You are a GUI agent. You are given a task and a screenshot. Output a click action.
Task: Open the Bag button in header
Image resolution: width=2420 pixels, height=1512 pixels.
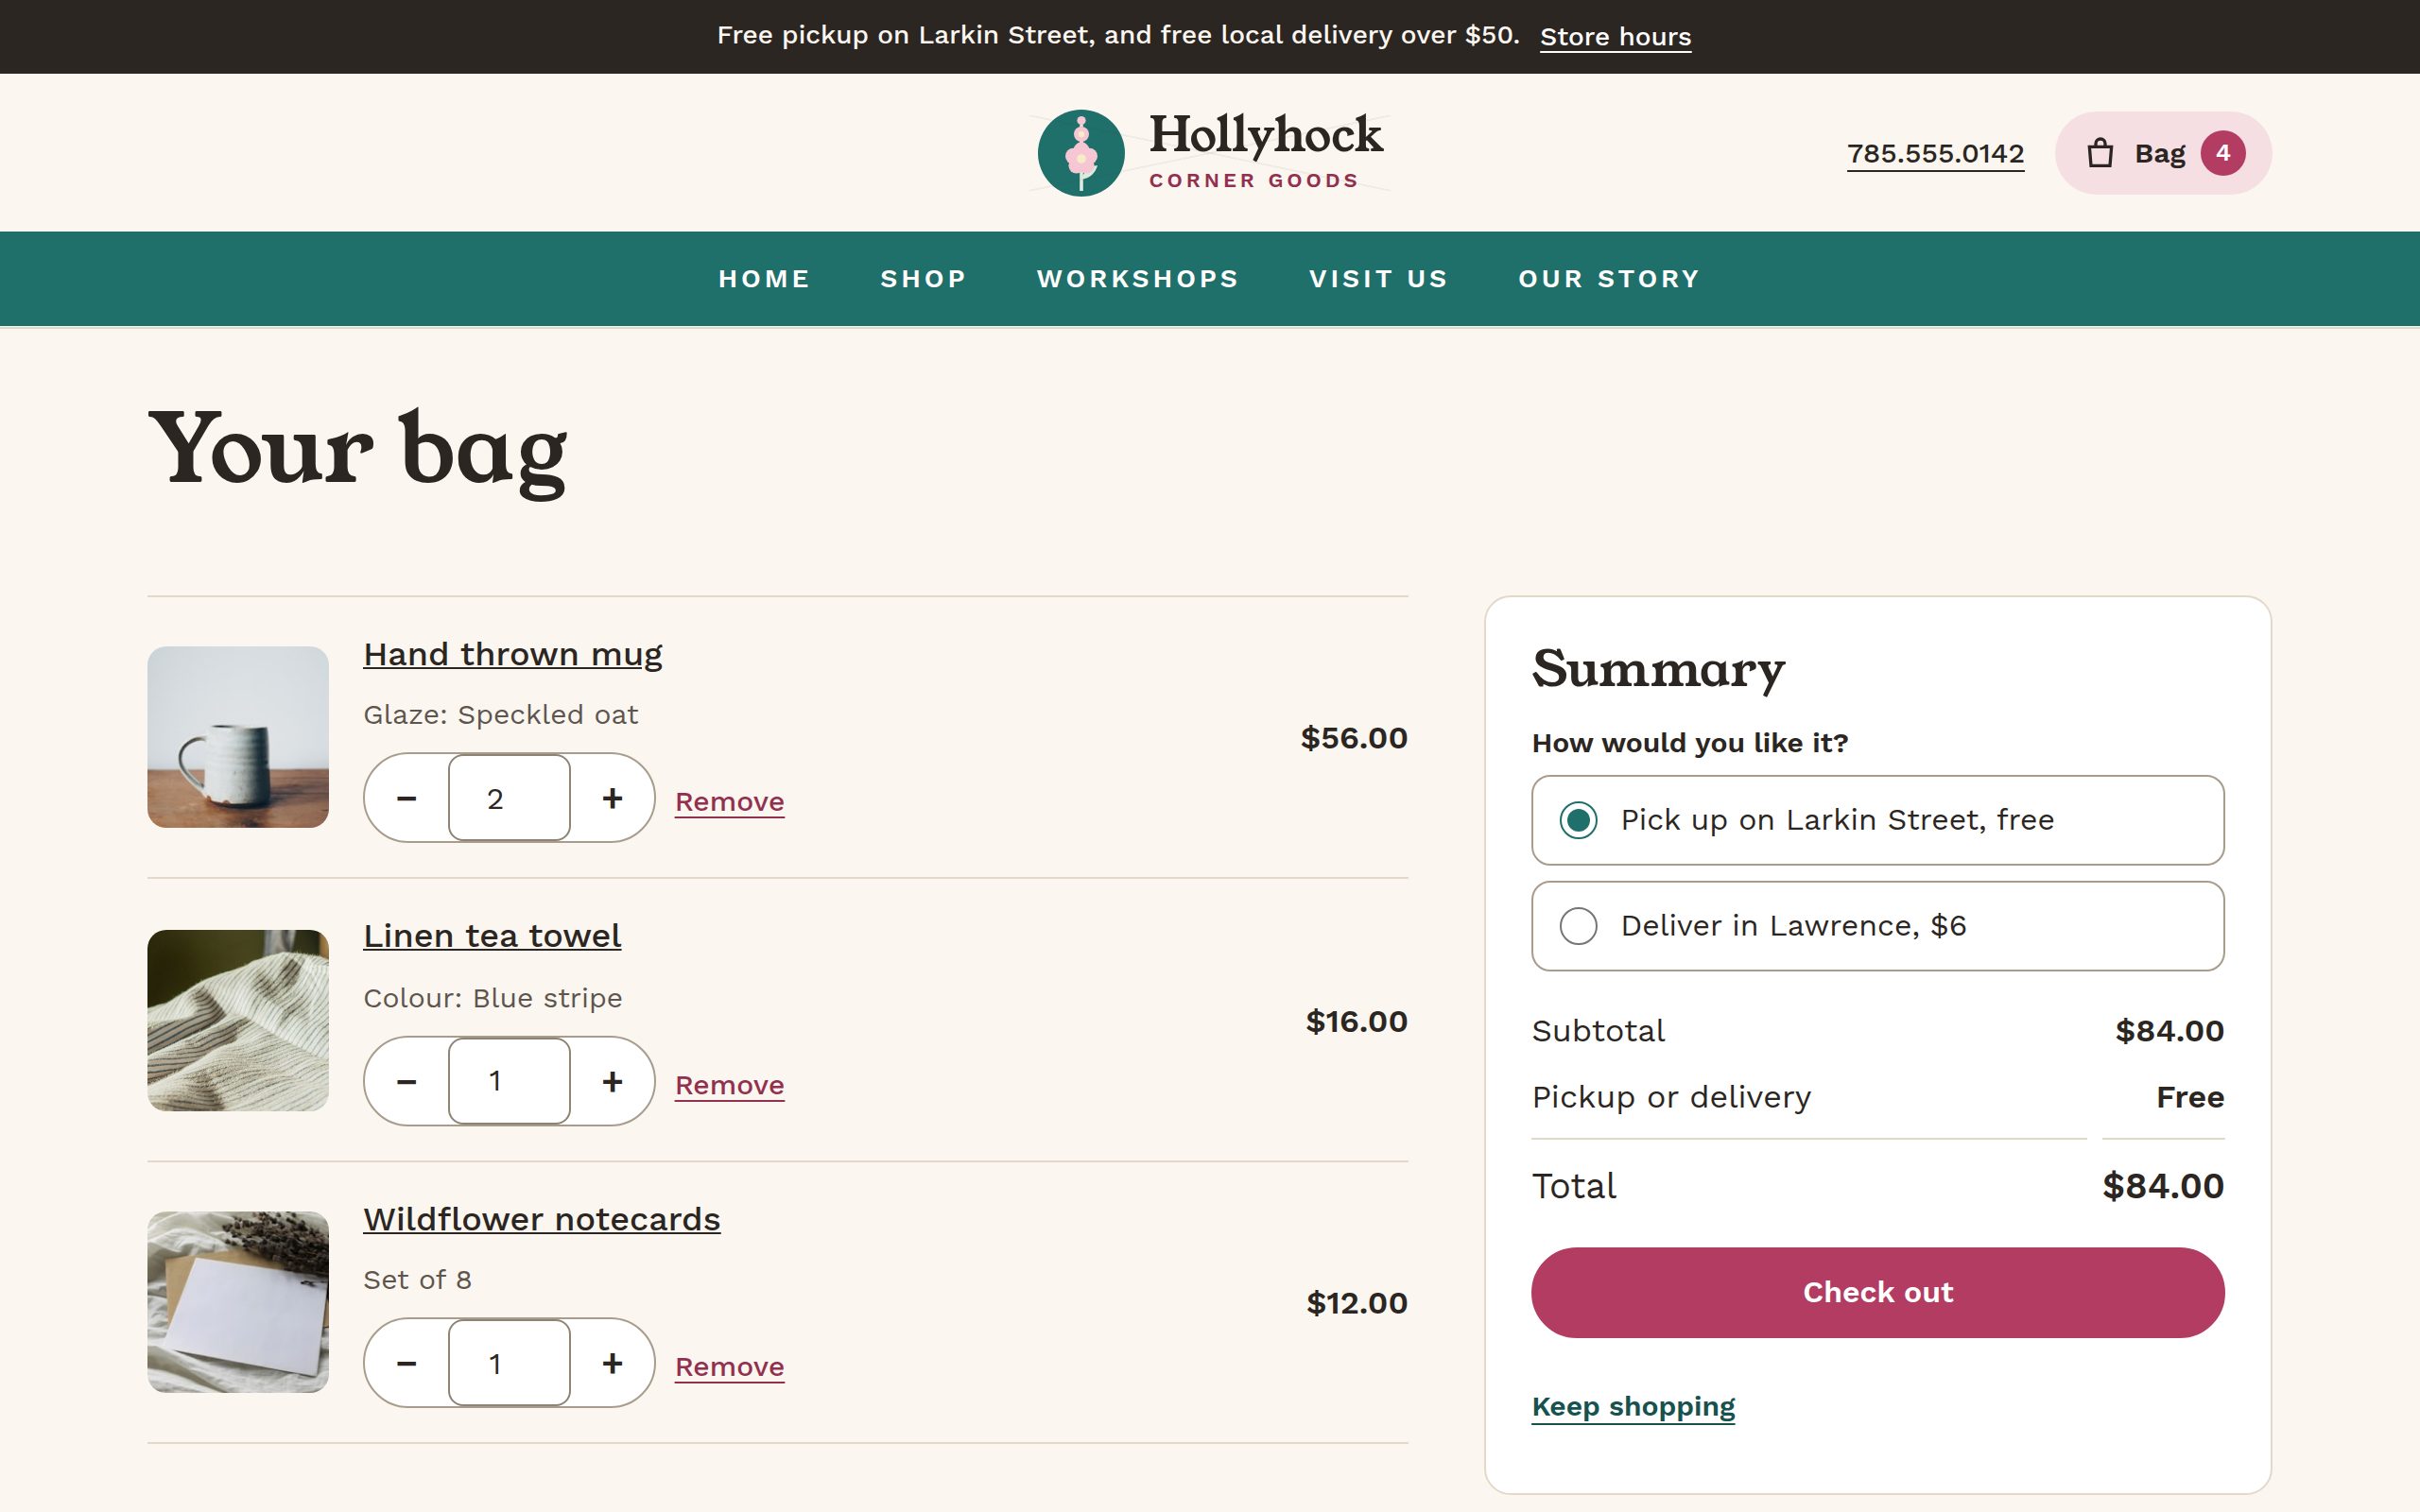2163,153
